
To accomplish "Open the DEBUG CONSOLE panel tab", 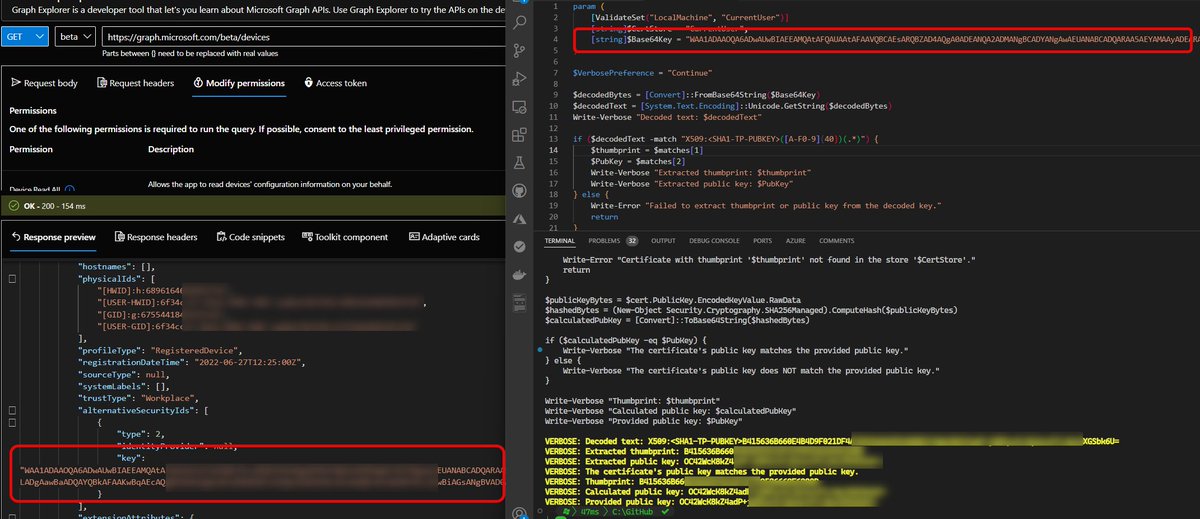I will point(714,241).
